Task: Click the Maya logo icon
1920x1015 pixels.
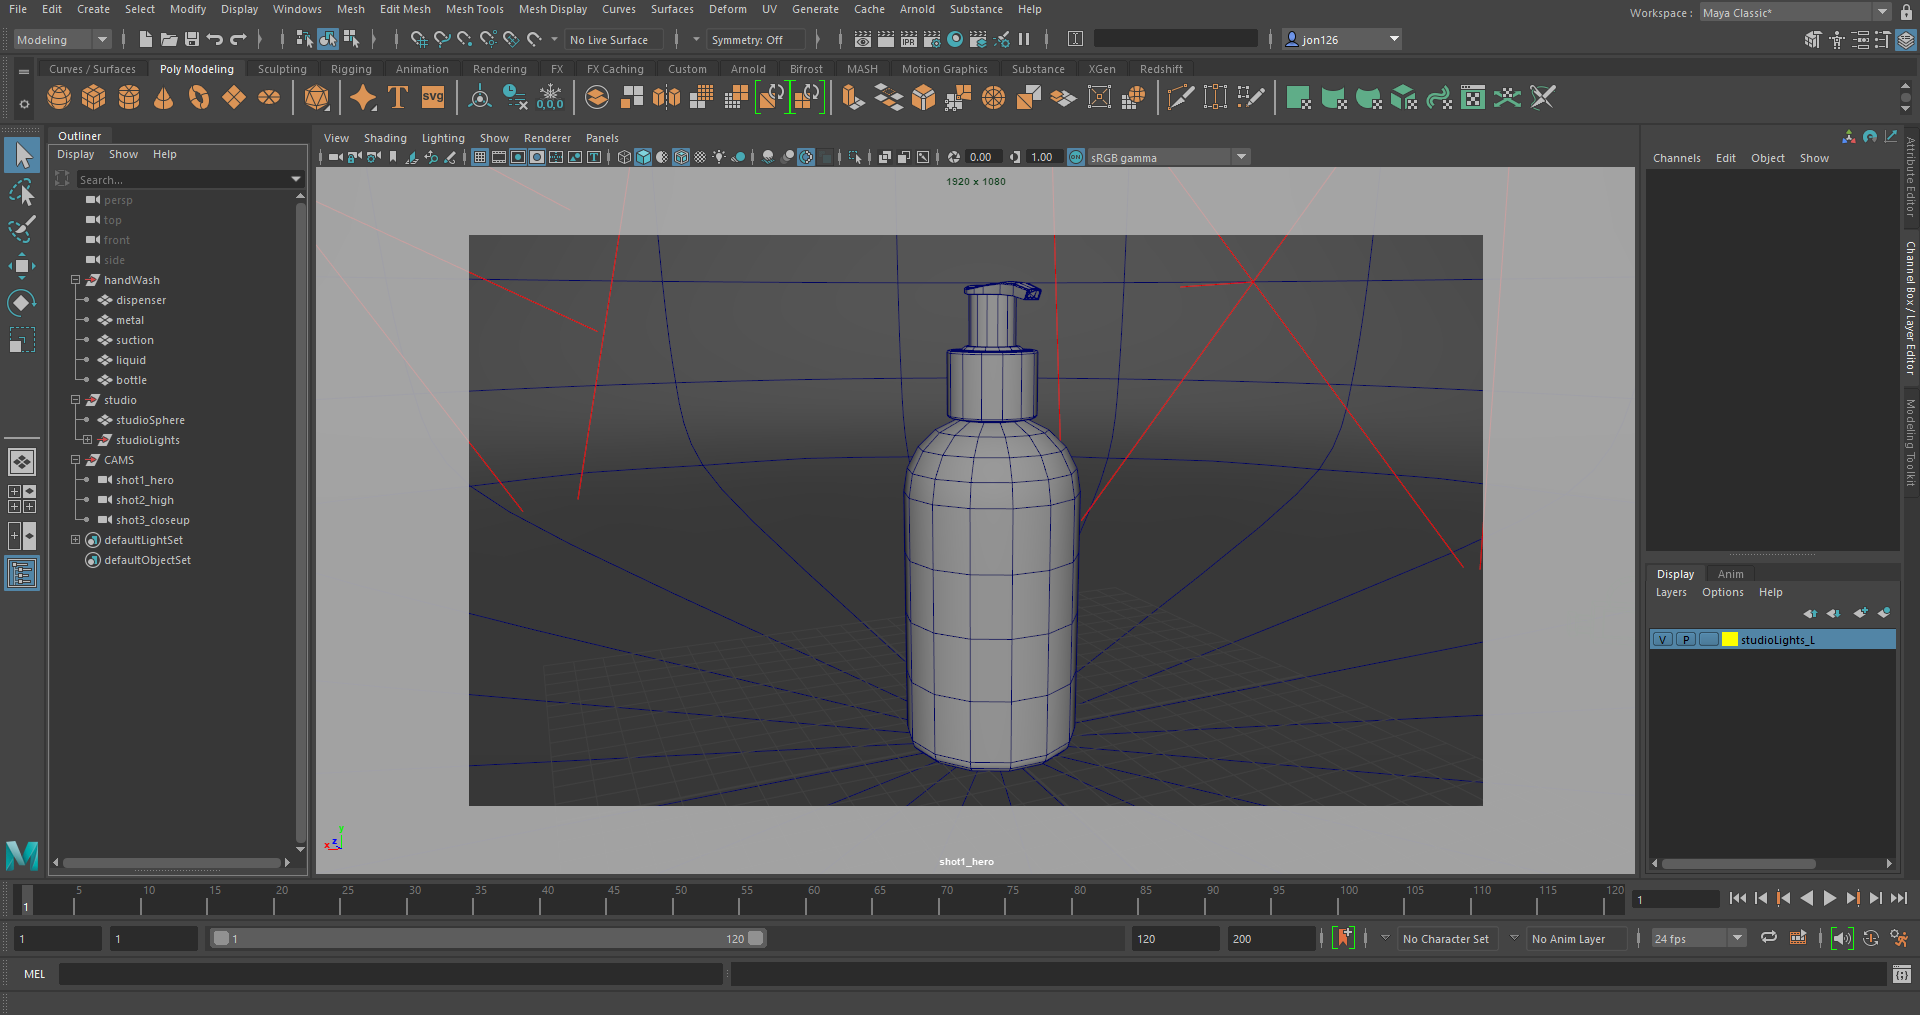Action: 22,855
